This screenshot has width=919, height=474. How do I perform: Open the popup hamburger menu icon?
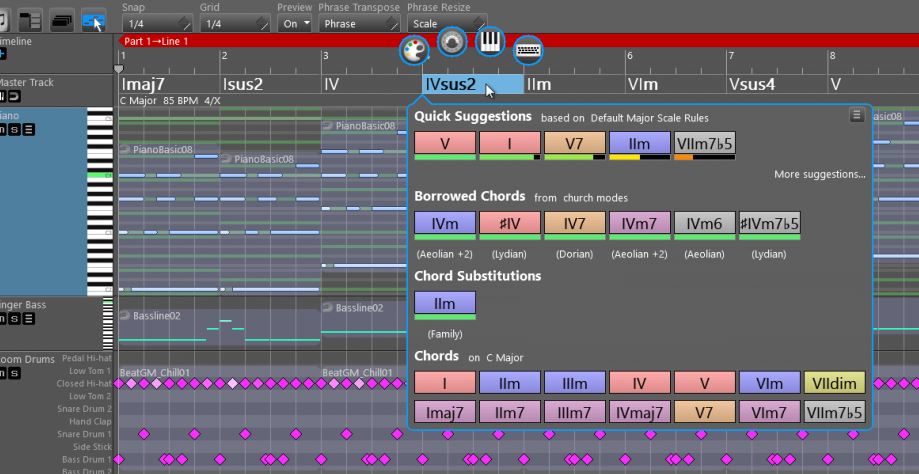tap(857, 115)
